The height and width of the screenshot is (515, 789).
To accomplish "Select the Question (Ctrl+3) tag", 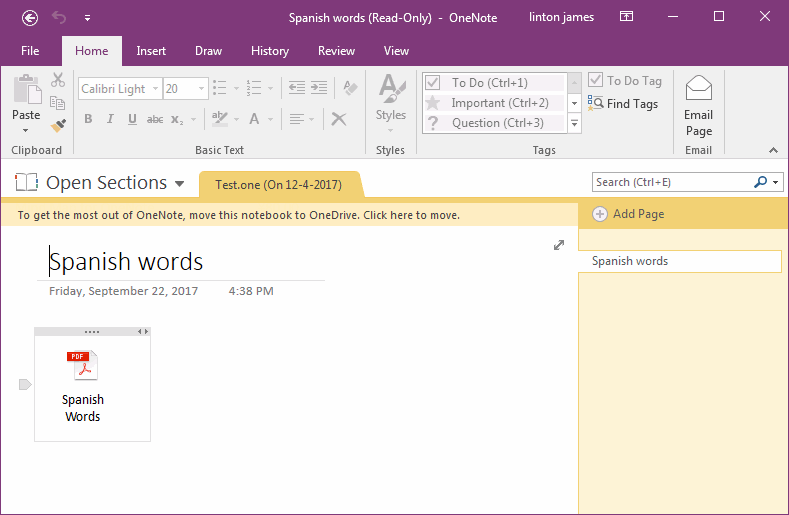I will coord(495,123).
